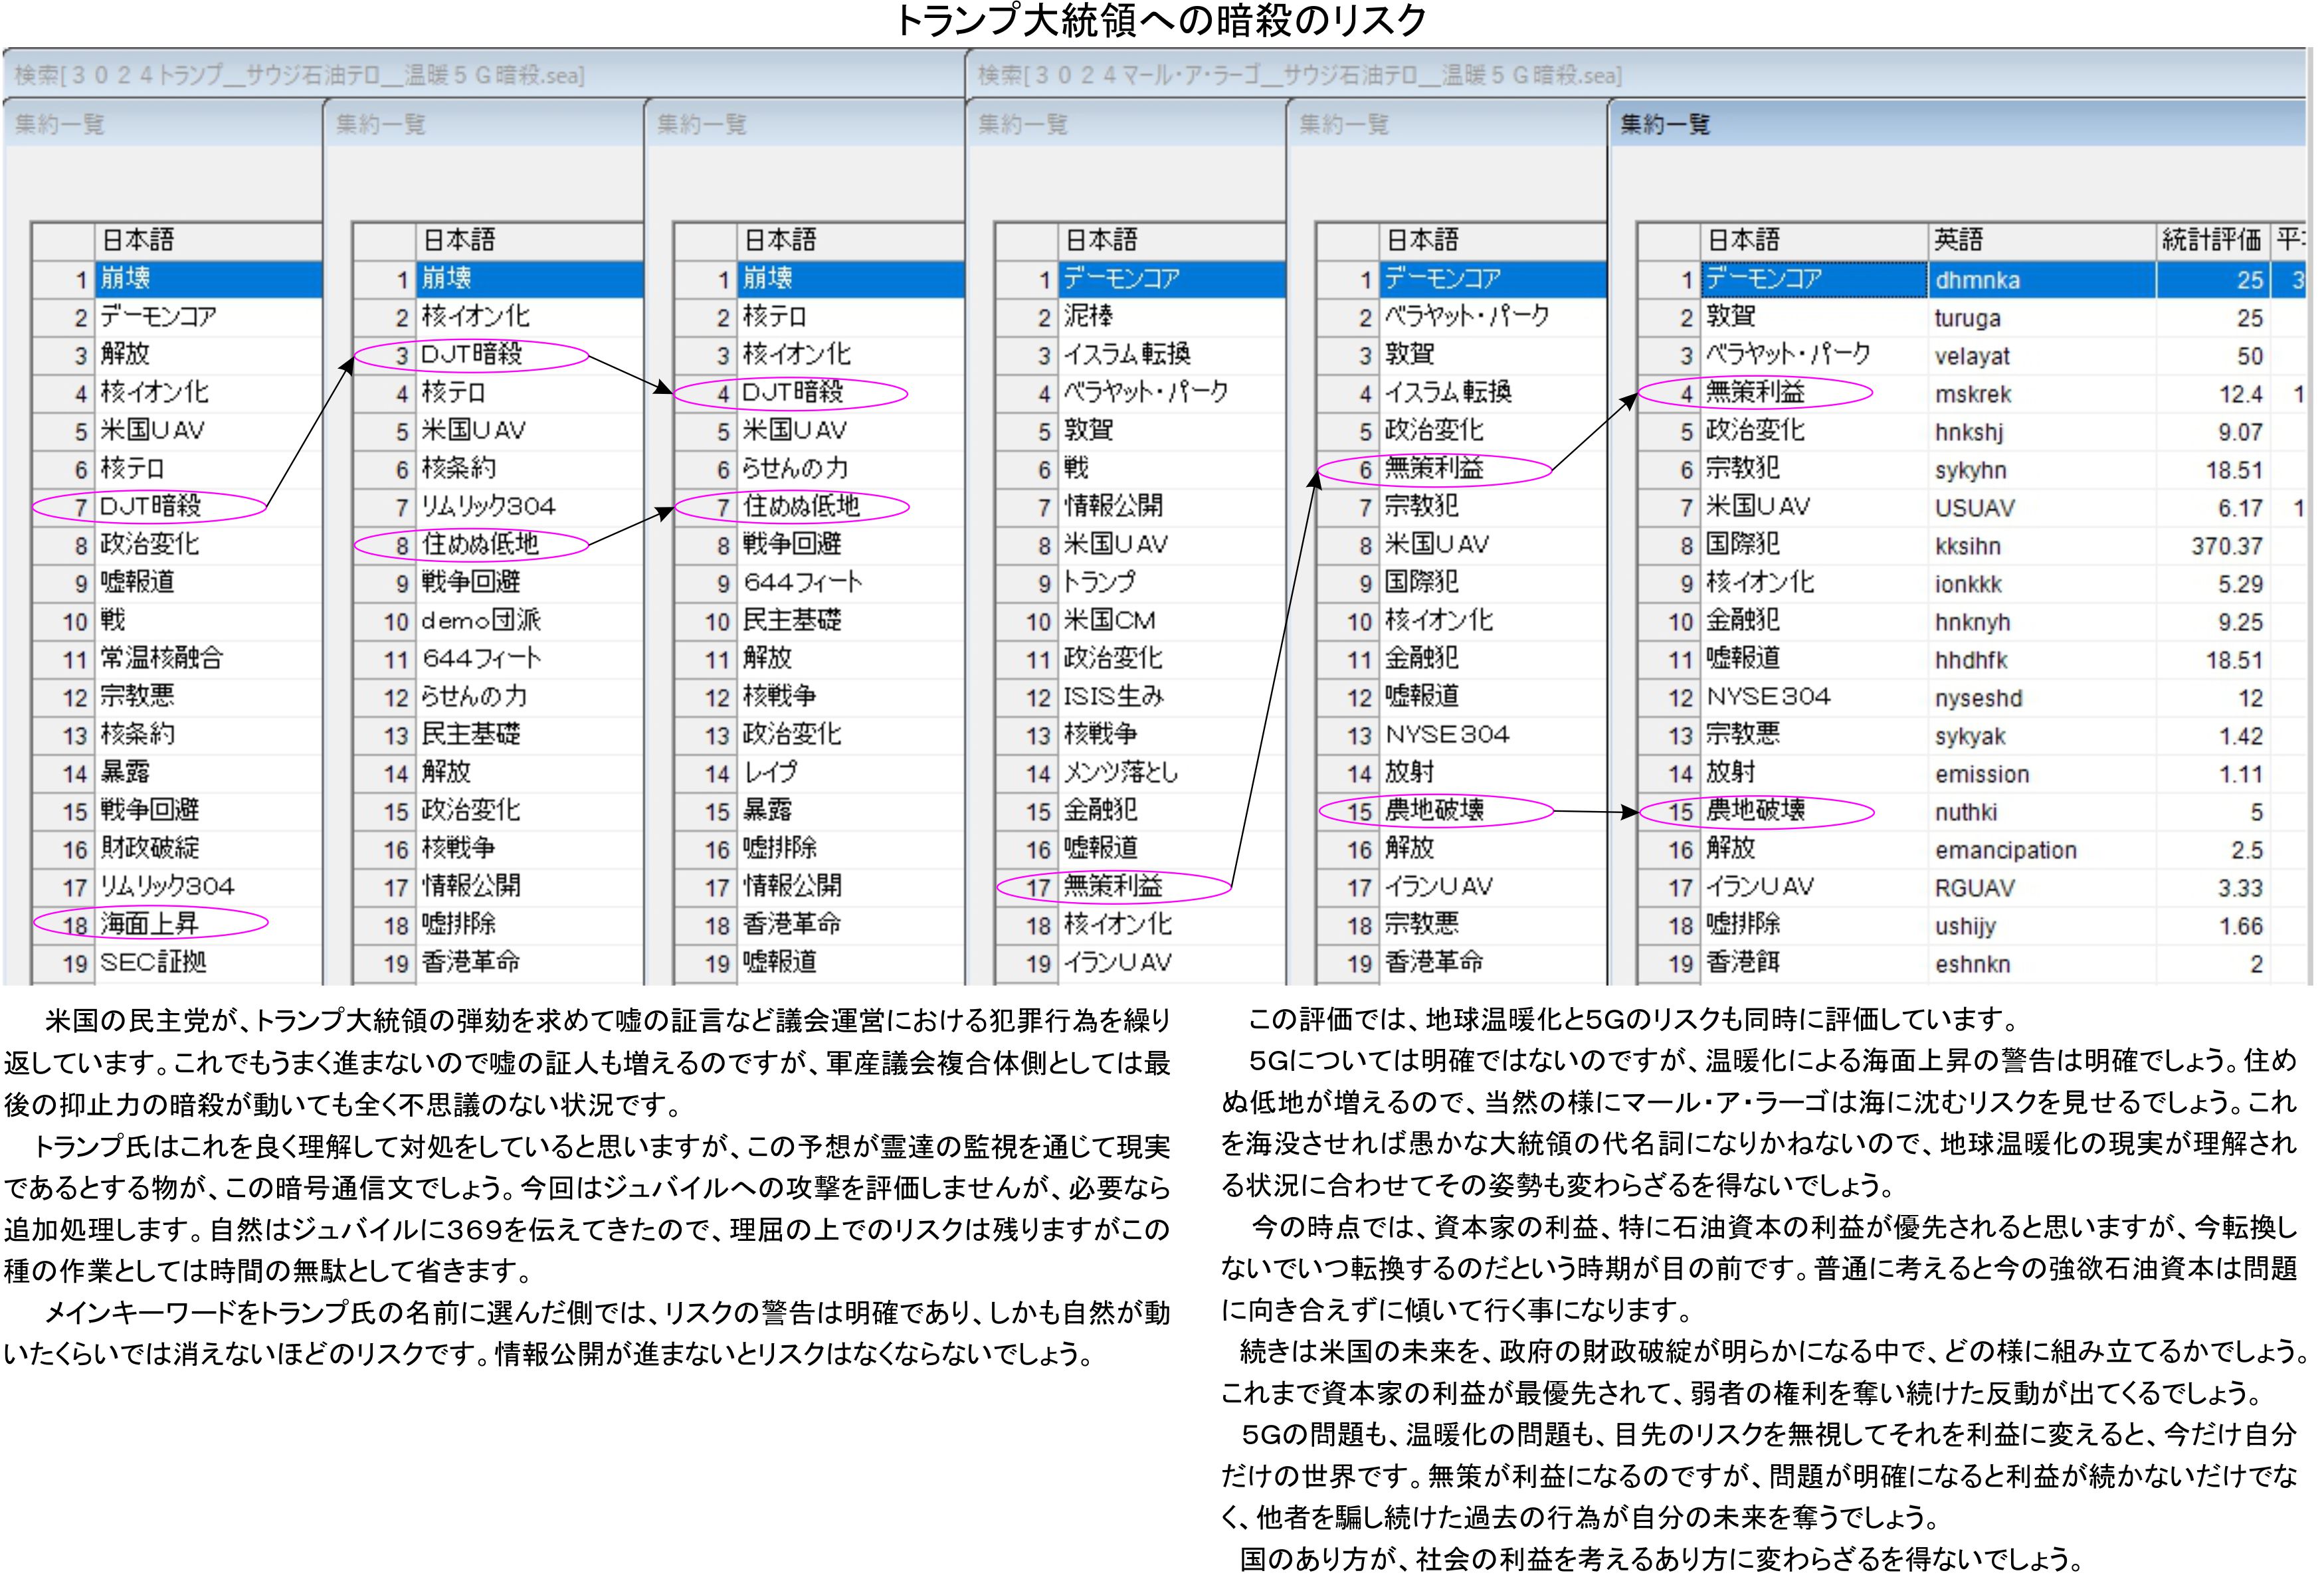Select the 海面上昇 row in the first list
Viewport: 2324px width, 1585px height.
click(150, 924)
